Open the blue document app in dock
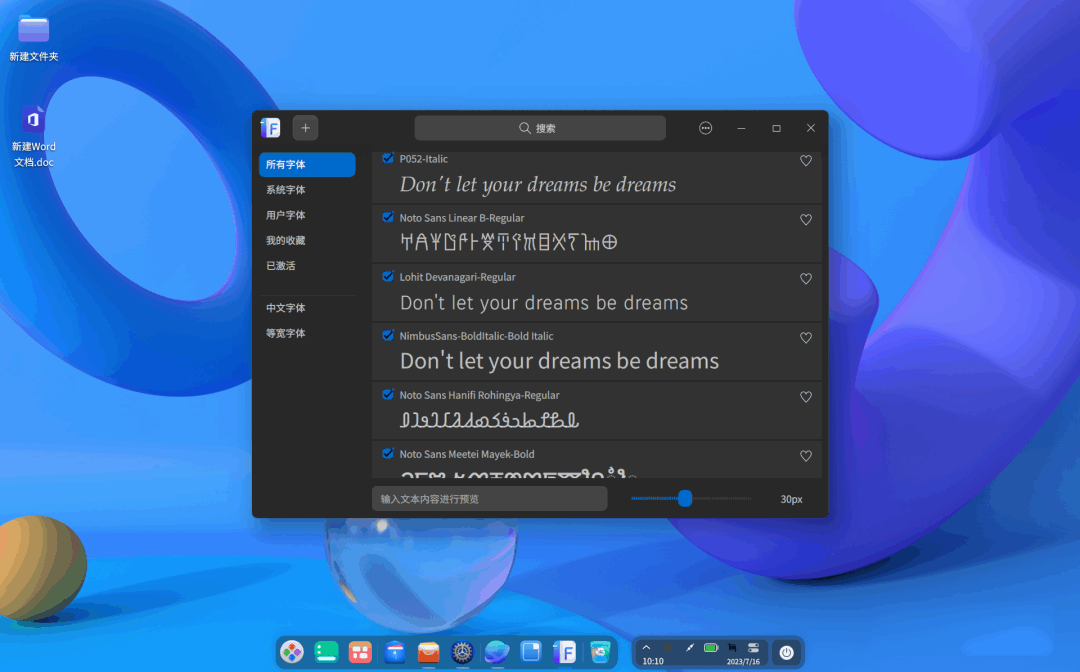The width and height of the screenshot is (1080, 672). tap(531, 651)
